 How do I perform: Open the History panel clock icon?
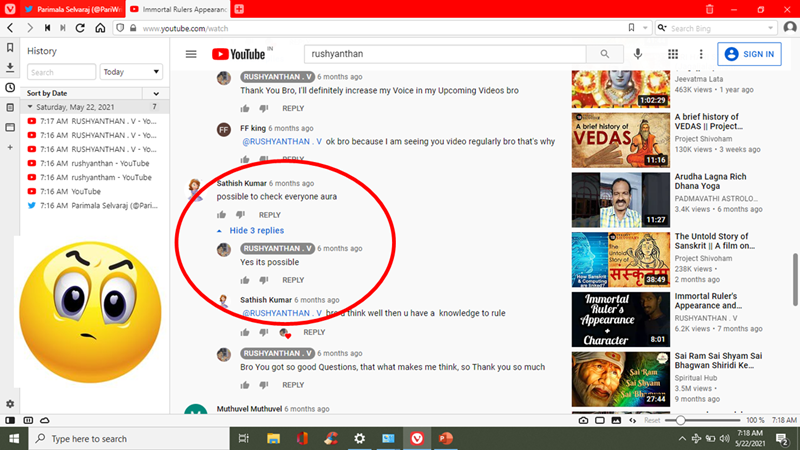click(10, 88)
